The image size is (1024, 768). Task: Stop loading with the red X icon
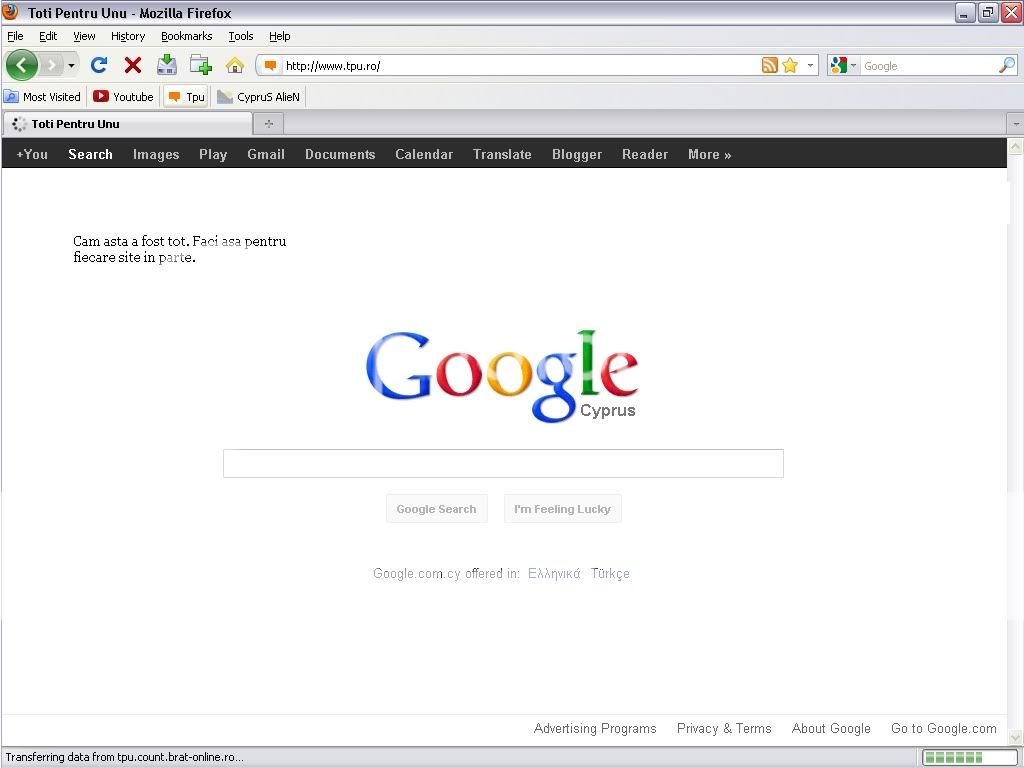tap(133, 65)
